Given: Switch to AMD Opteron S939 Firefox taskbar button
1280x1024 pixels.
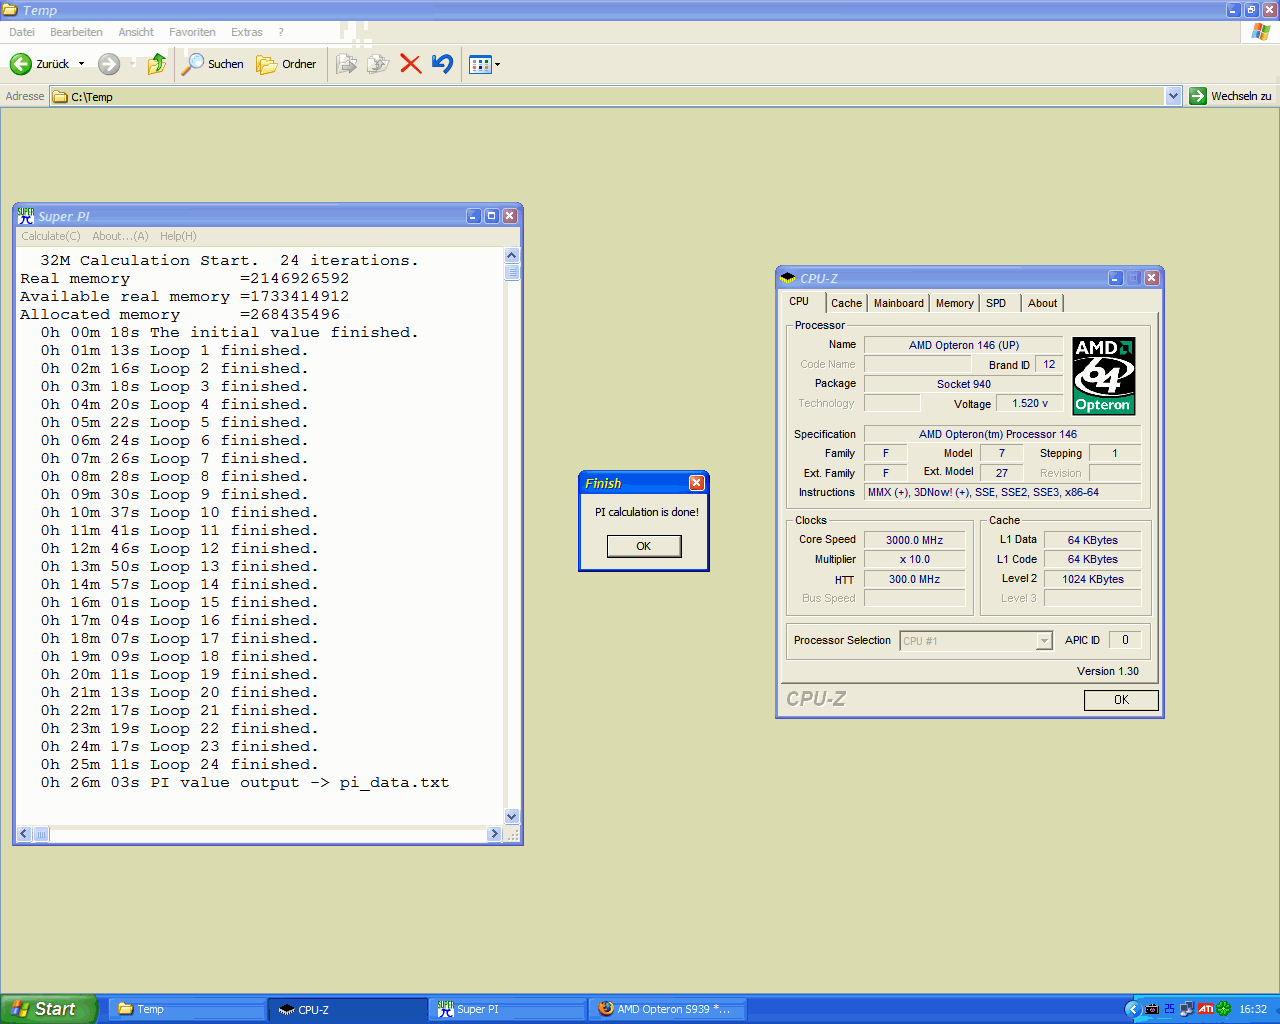Looking at the screenshot, I should (x=667, y=1009).
